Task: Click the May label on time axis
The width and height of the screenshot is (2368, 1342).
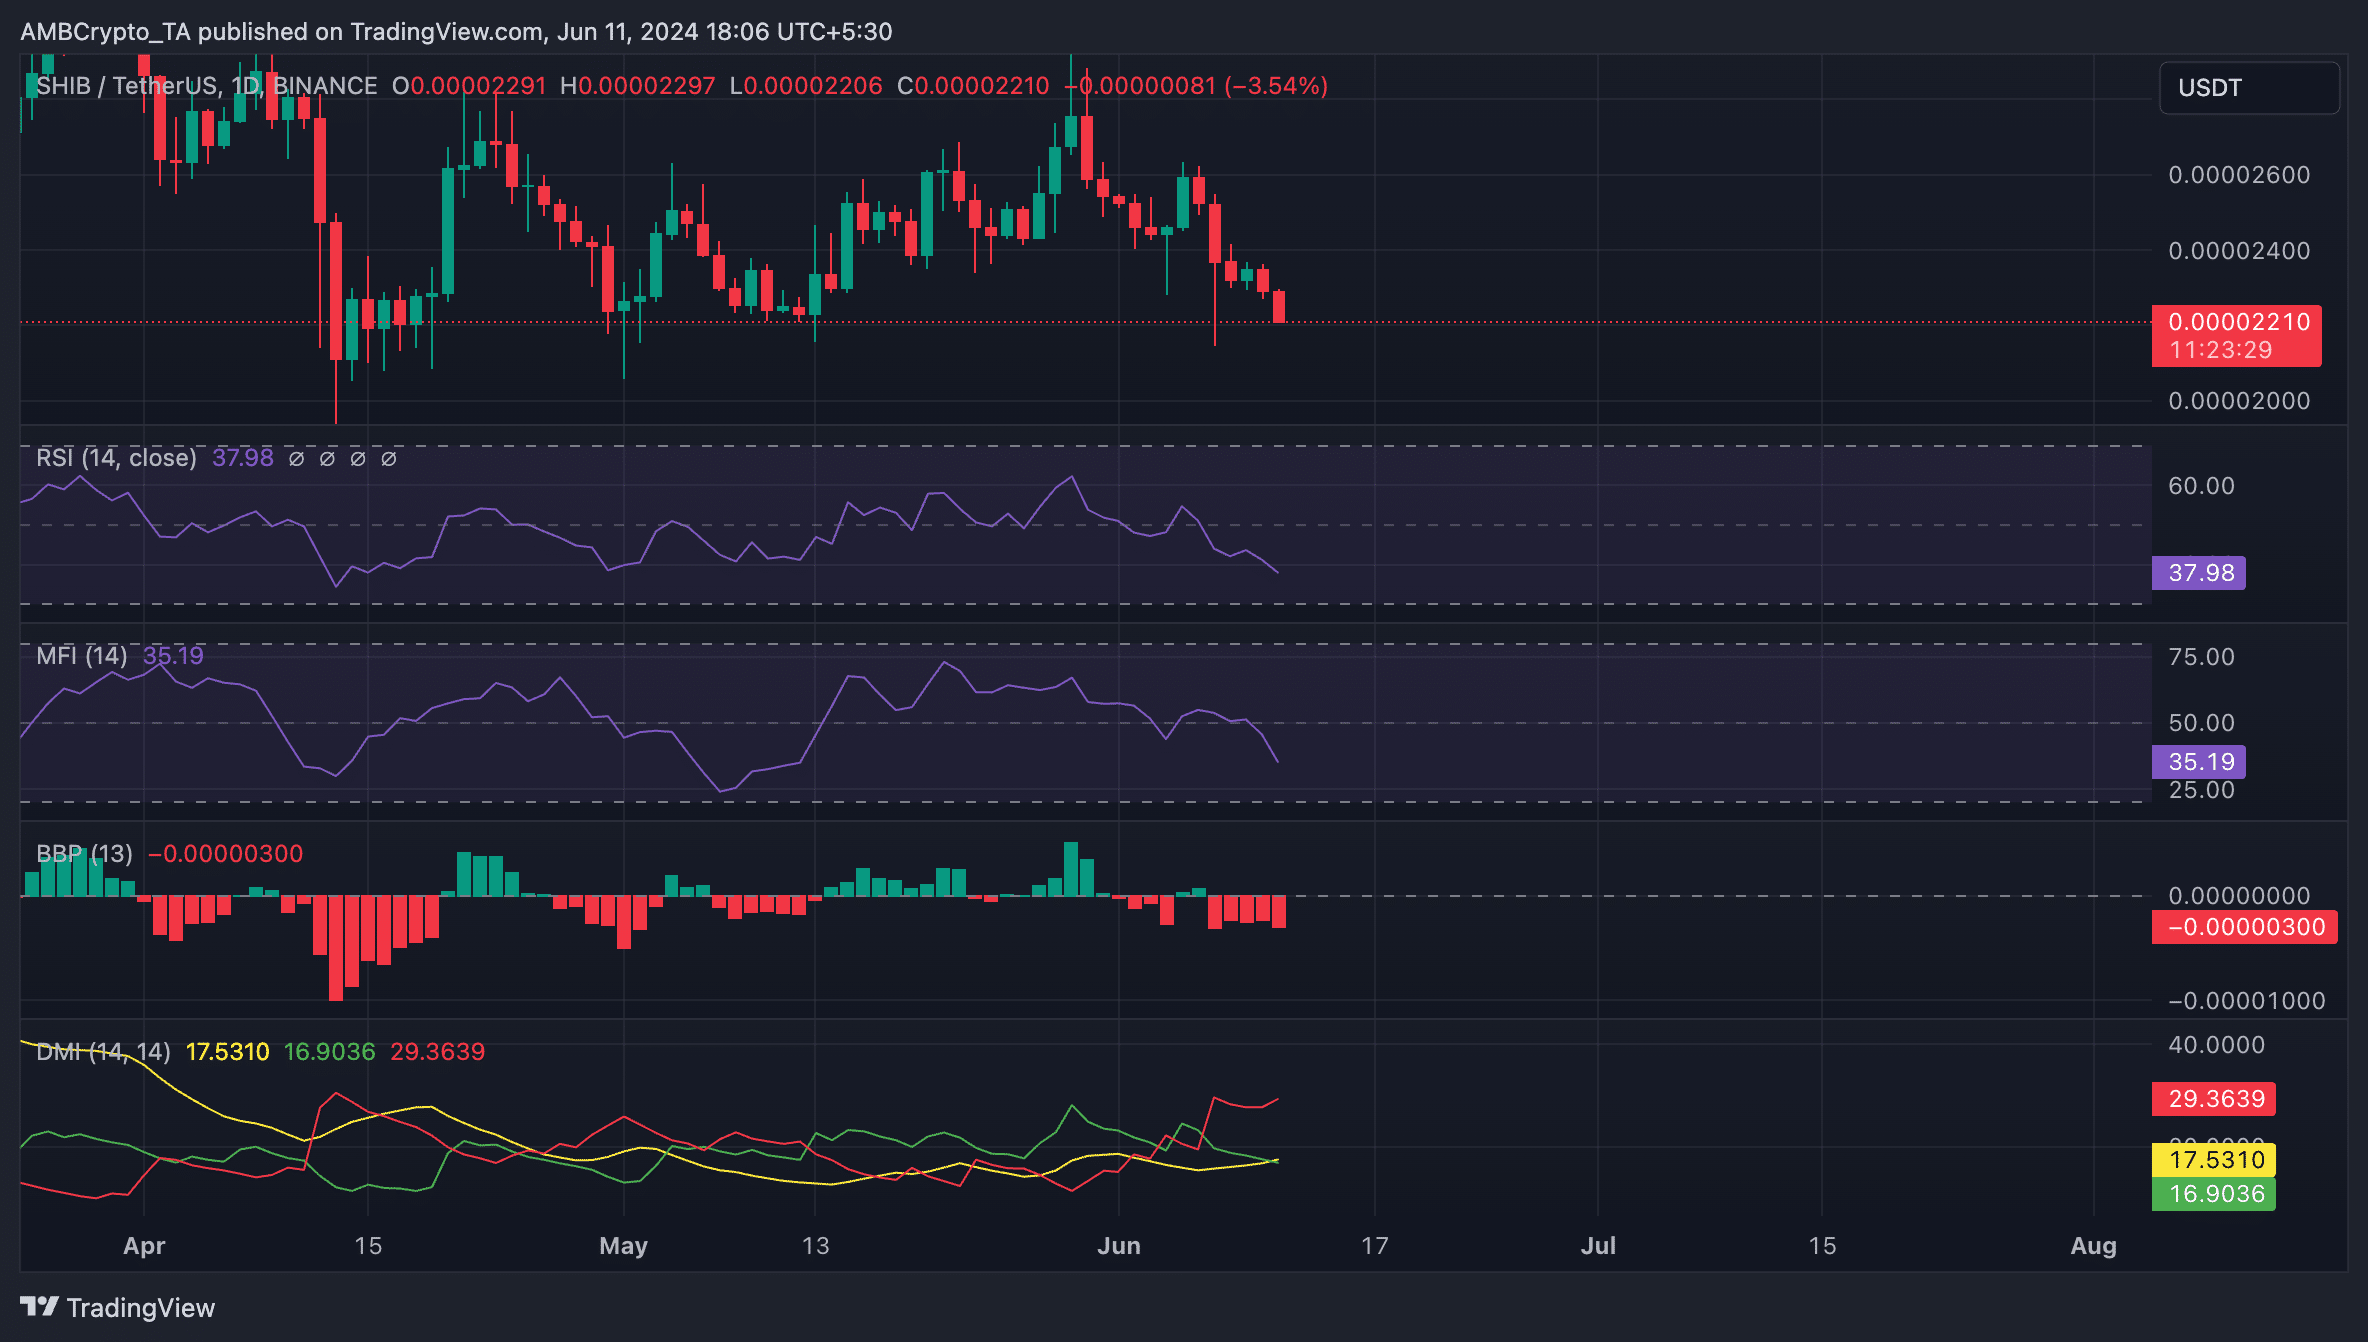Action: pyautogui.click(x=623, y=1246)
